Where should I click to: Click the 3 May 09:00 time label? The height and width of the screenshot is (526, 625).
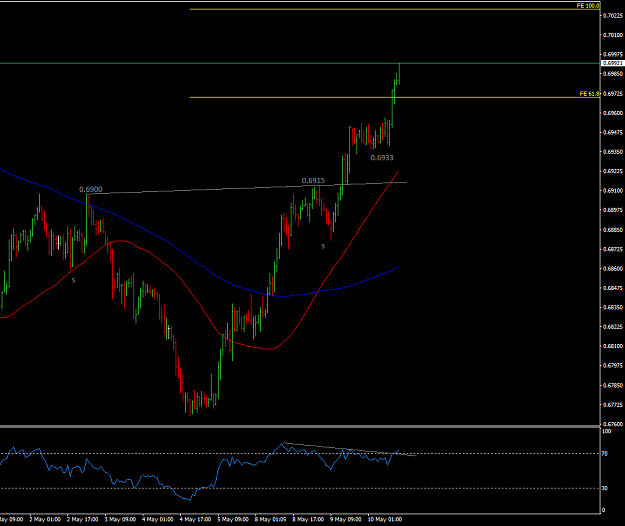(120, 519)
